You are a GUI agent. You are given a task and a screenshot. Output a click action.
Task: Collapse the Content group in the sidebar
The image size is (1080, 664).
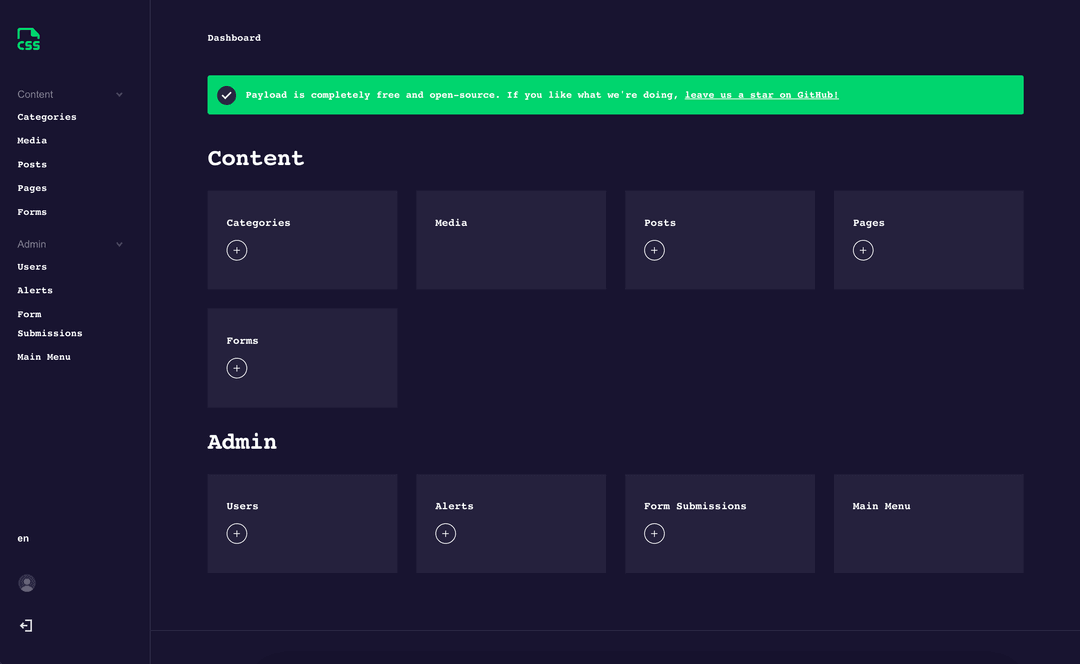click(x=119, y=94)
